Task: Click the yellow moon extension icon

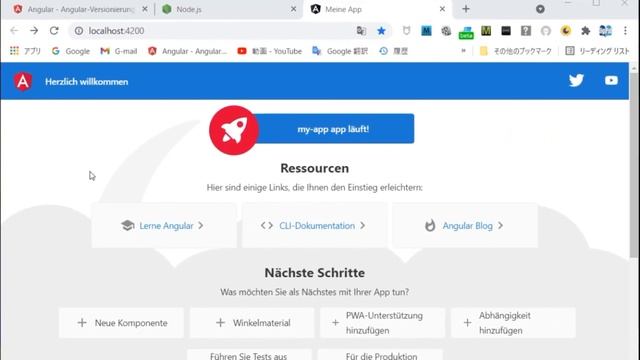Action: click(x=566, y=31)
